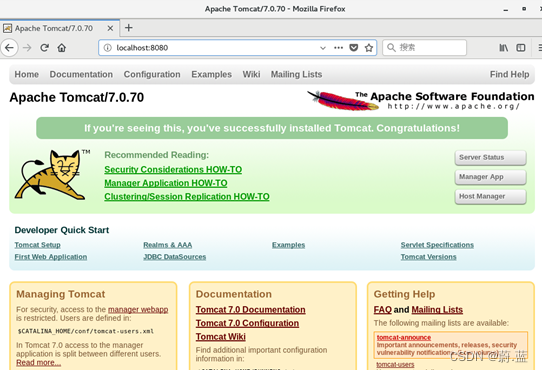543x372 pixels.
Task: Click the Apache Software Foundation feather logo
Action: [342, 101]
